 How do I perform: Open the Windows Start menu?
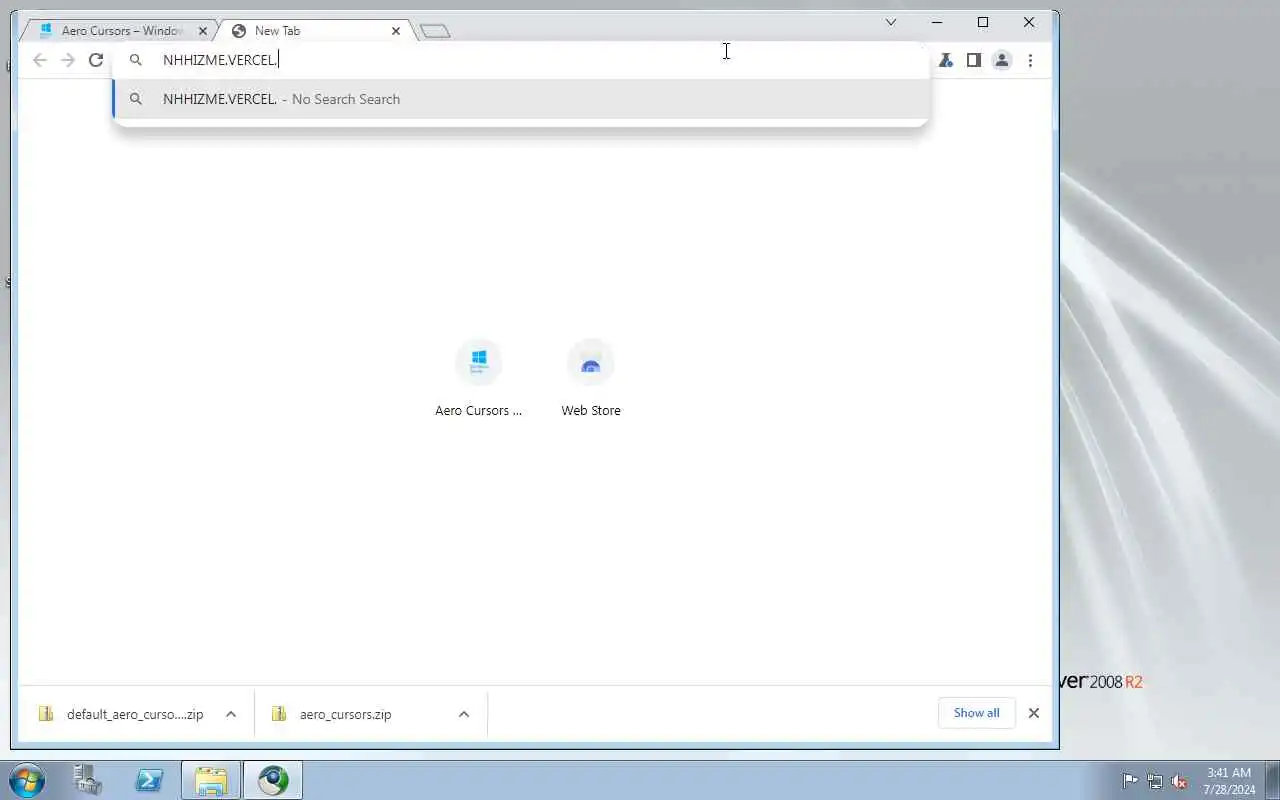[x=27, y=780]
